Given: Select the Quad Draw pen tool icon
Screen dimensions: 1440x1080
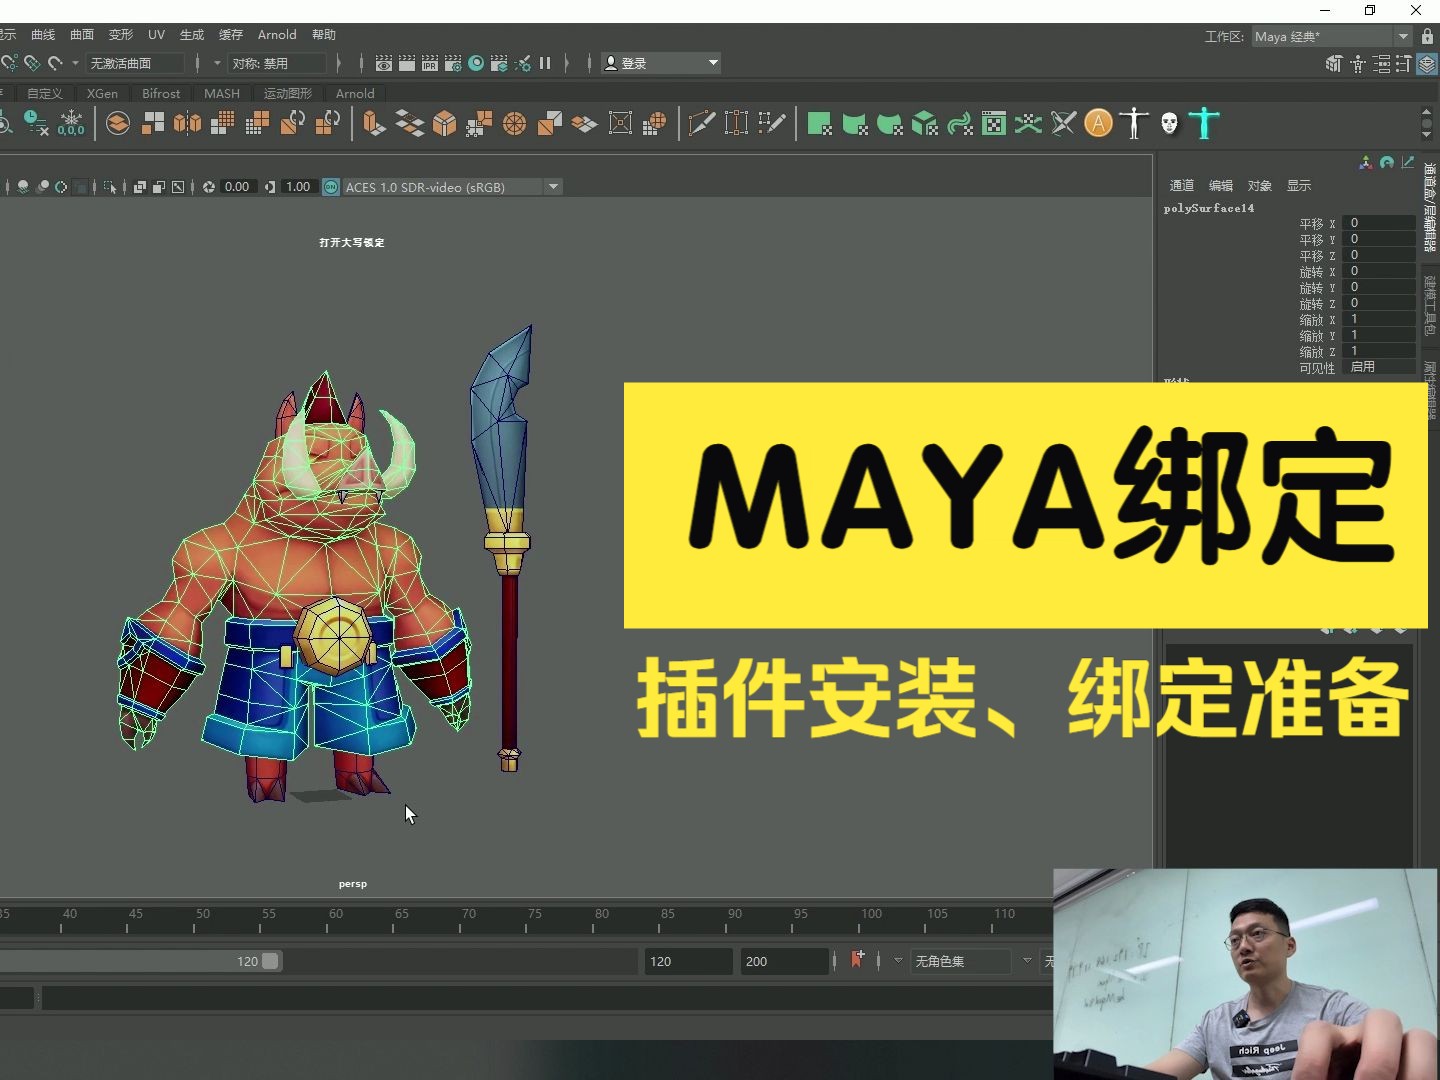Looking at the screenshot, I should coord(773,123).
